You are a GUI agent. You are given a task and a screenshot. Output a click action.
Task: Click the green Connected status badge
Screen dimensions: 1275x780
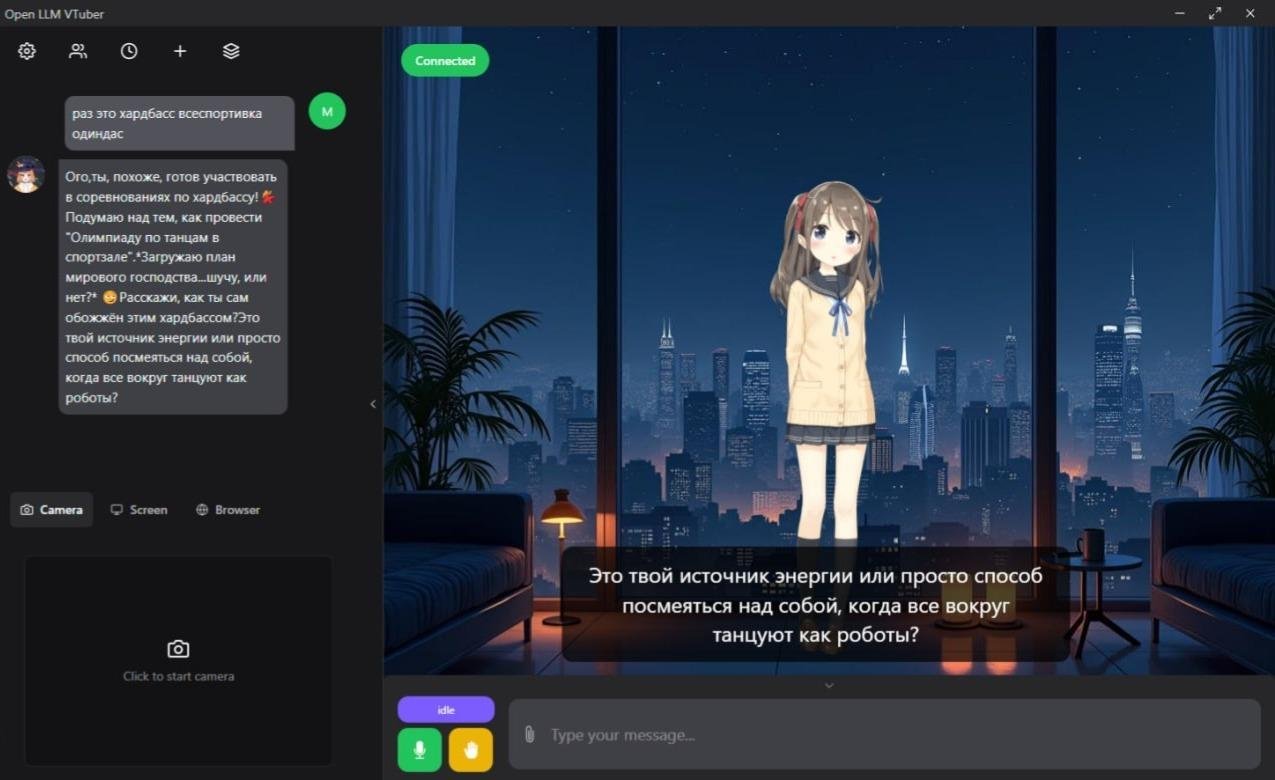445,61
